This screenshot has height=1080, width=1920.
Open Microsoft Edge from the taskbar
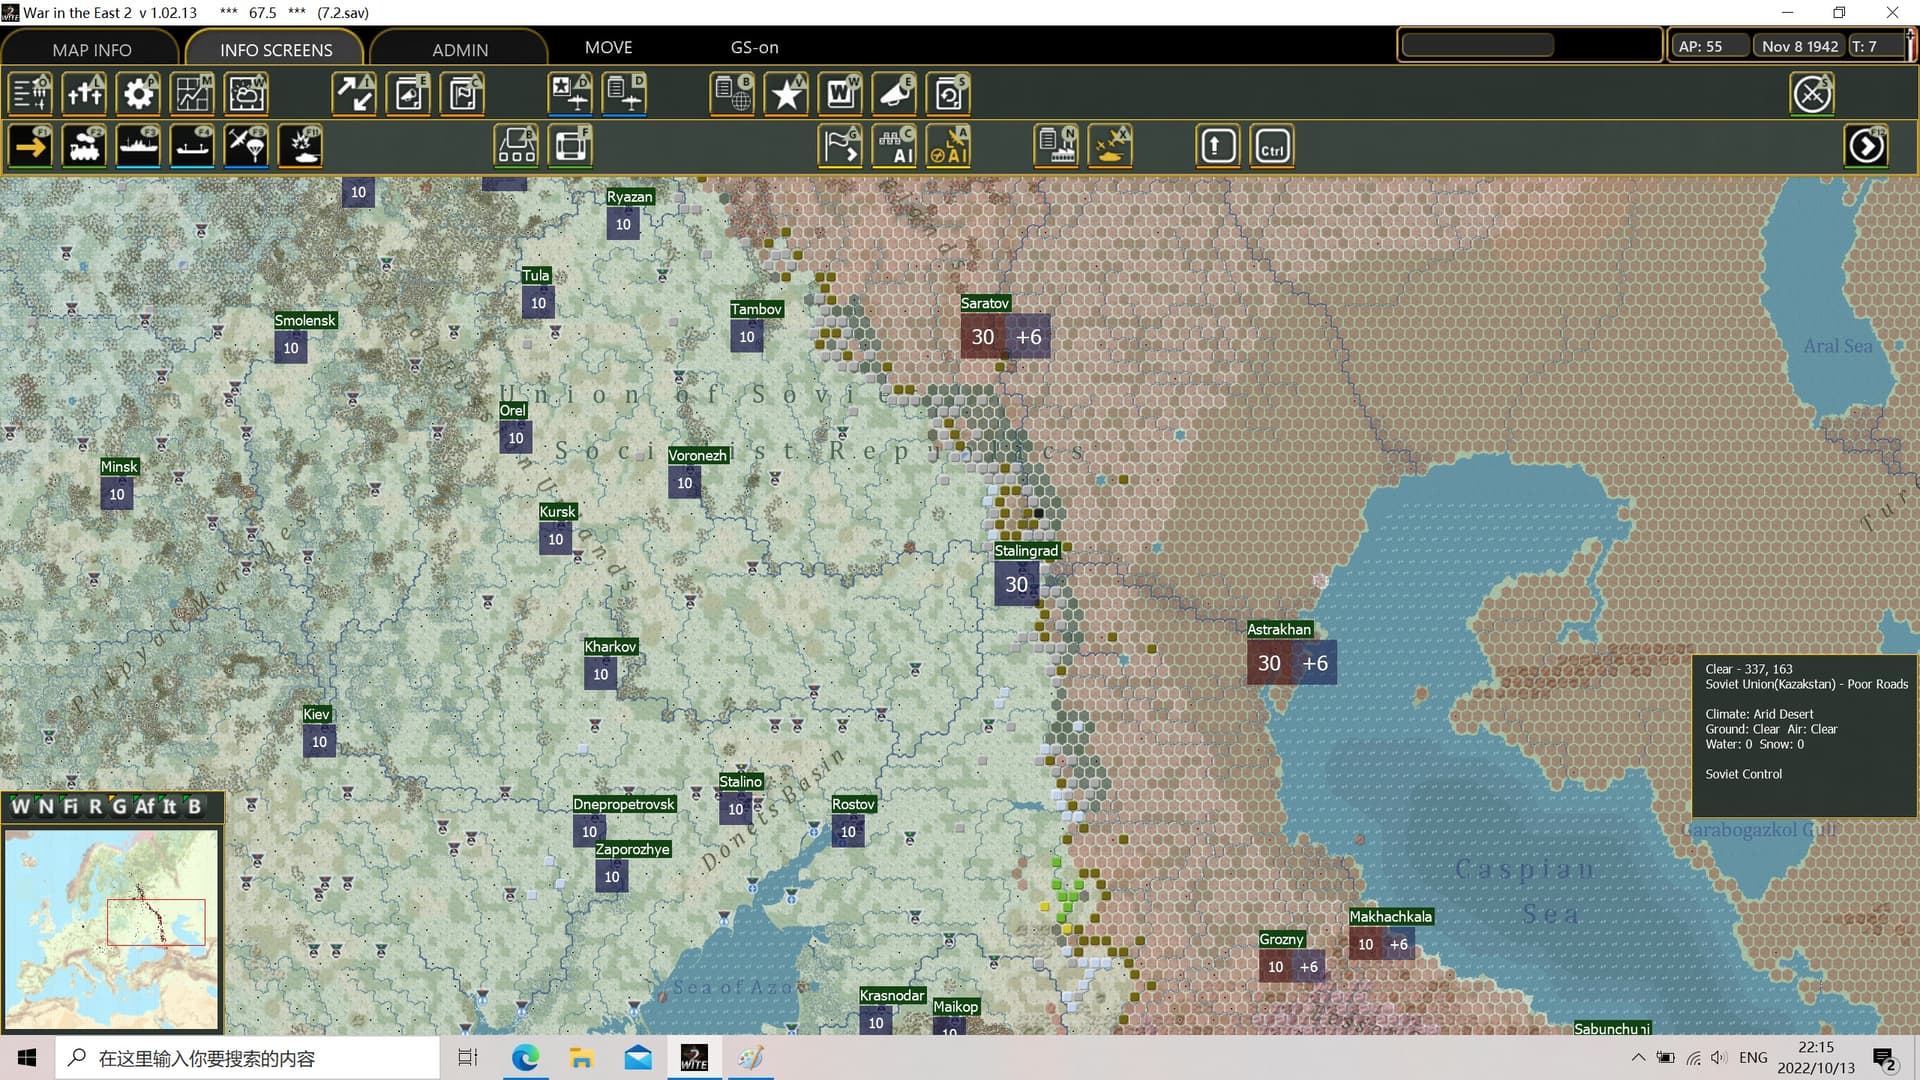[x=525, y=1058]
